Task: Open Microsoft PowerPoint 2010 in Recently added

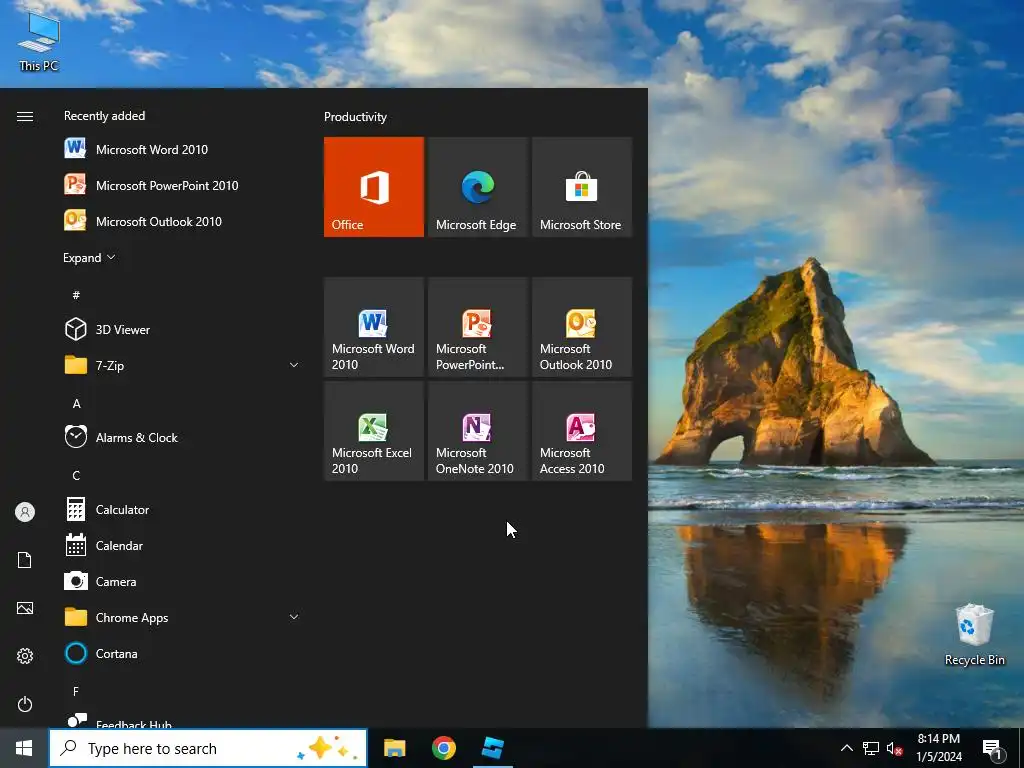Action: click(183, 185)
